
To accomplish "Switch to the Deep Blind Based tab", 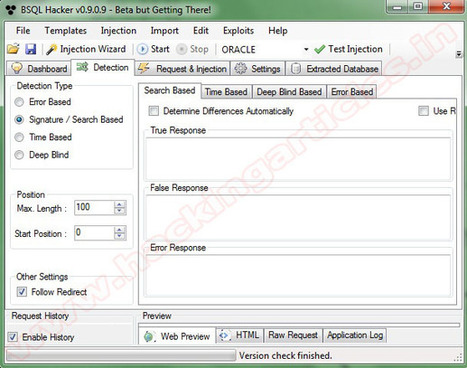I will pyautogui.click(x=289, y=92).
